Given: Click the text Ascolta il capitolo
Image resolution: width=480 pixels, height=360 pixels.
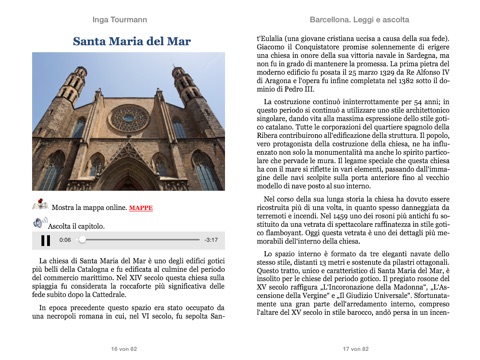Looking at the screenshot, I should 76,226.
